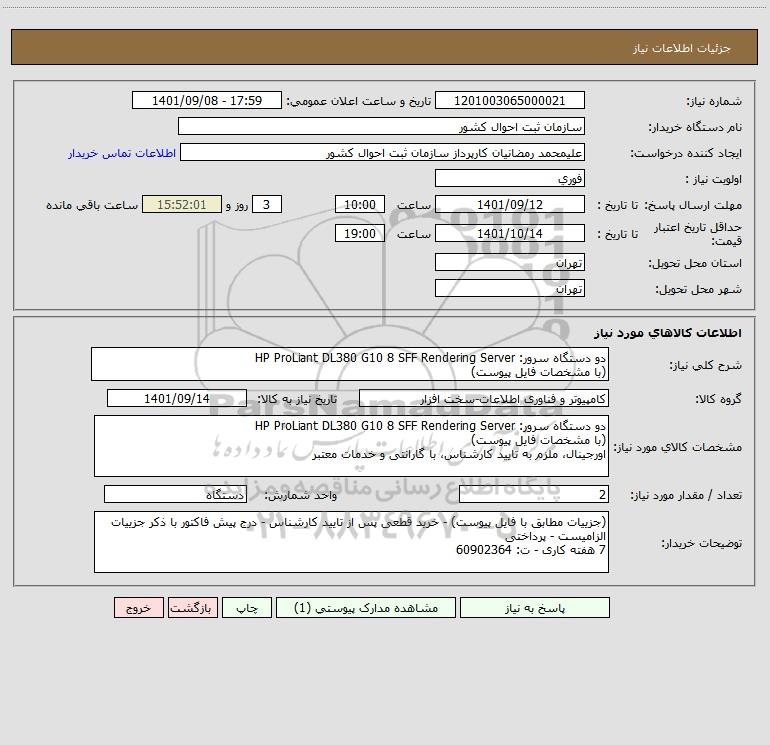Click the 'شماره نیاز:' label

[x=714, y=101]
